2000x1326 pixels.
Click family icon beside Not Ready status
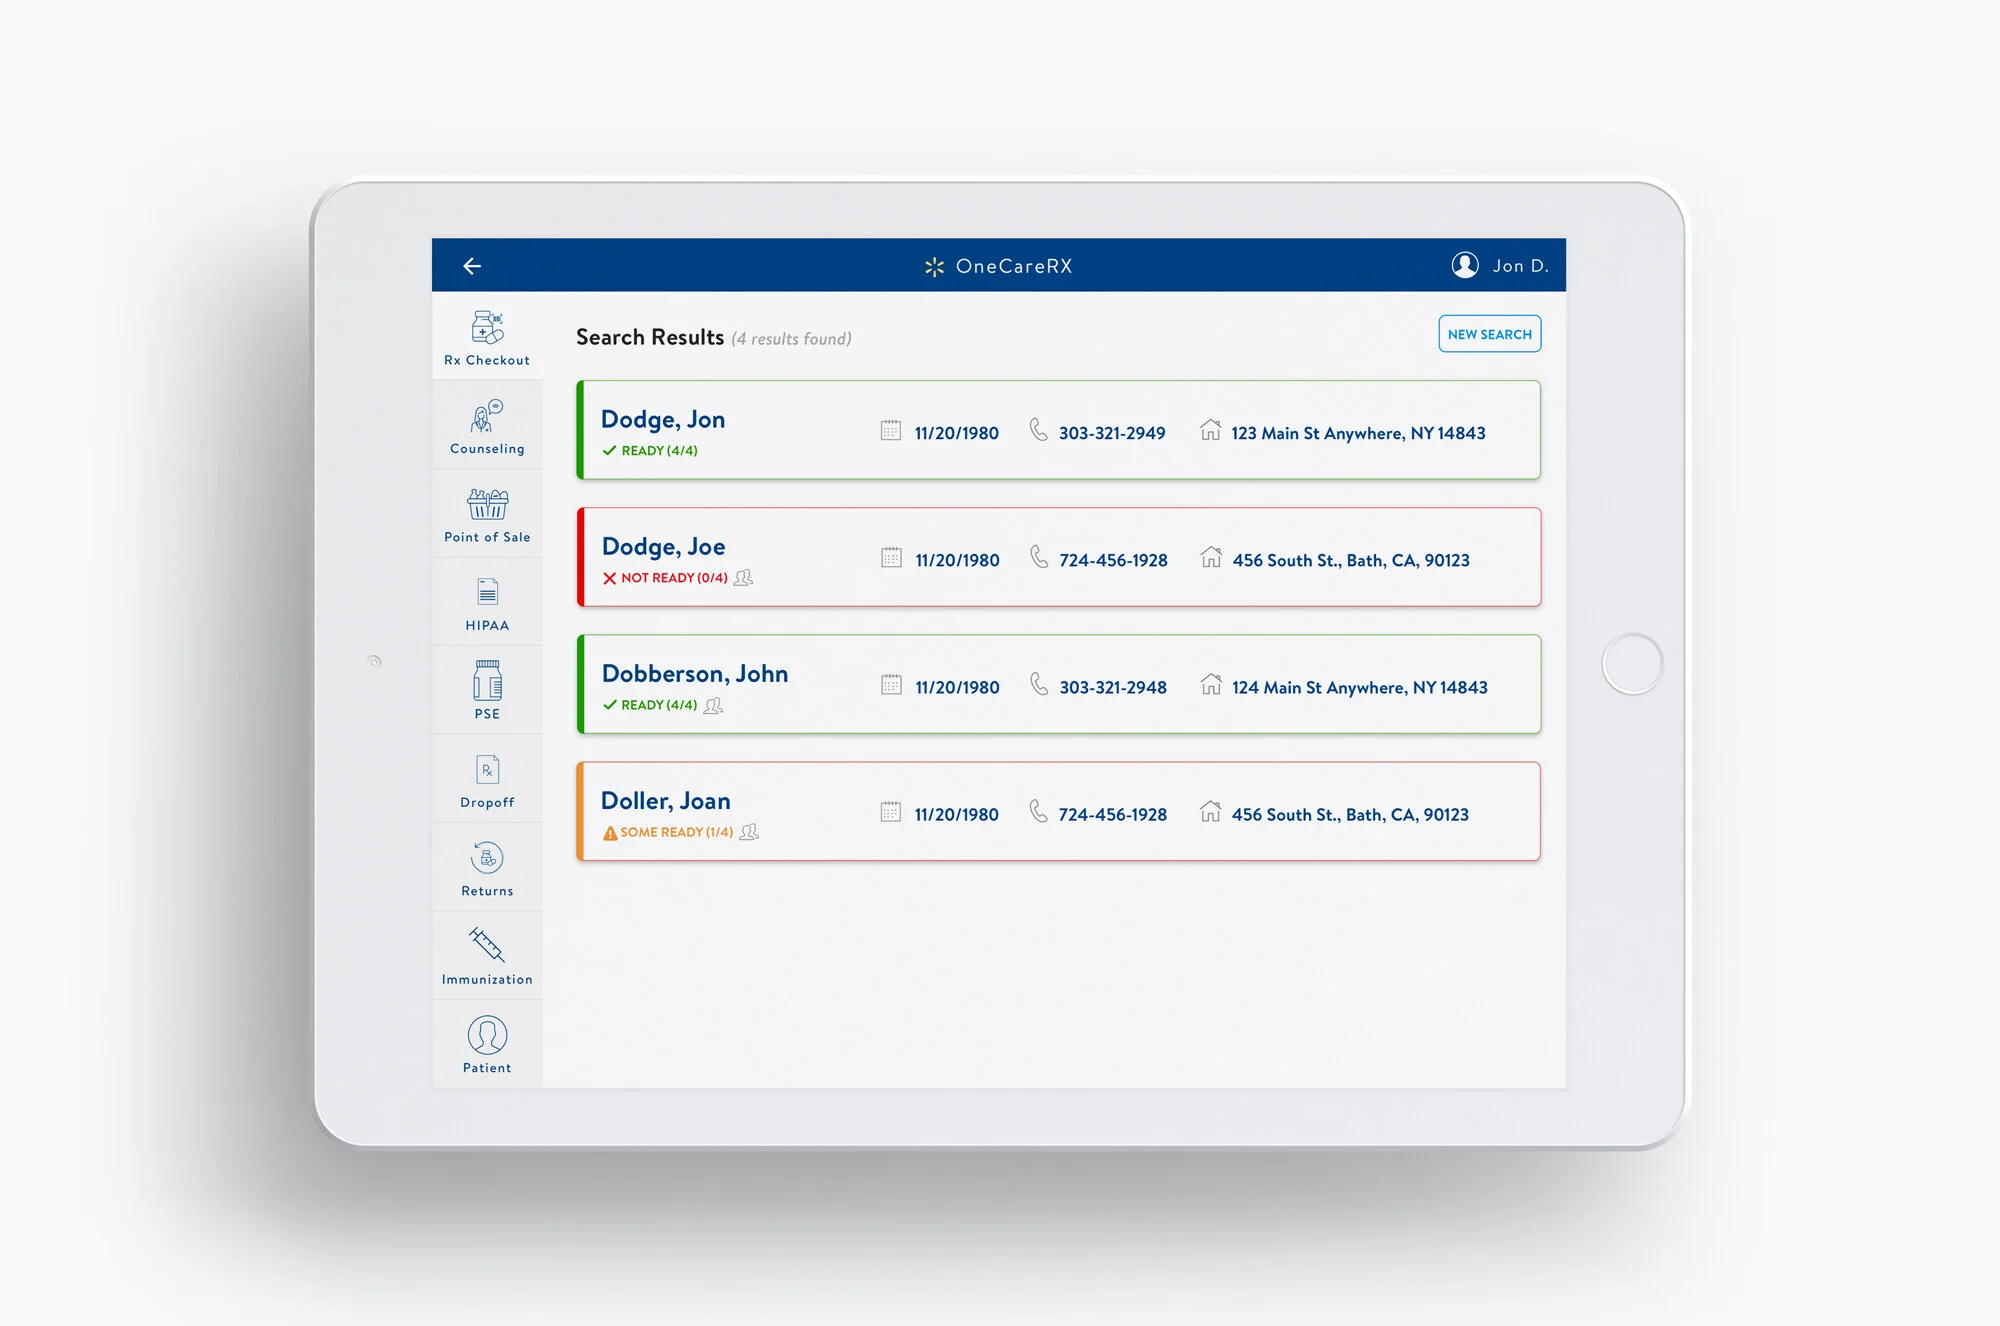point(743,578)
